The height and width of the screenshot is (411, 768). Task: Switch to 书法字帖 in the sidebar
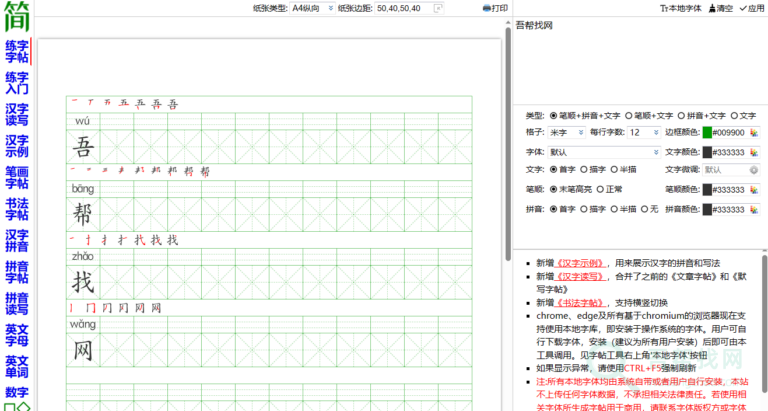[x=16, y=208]
